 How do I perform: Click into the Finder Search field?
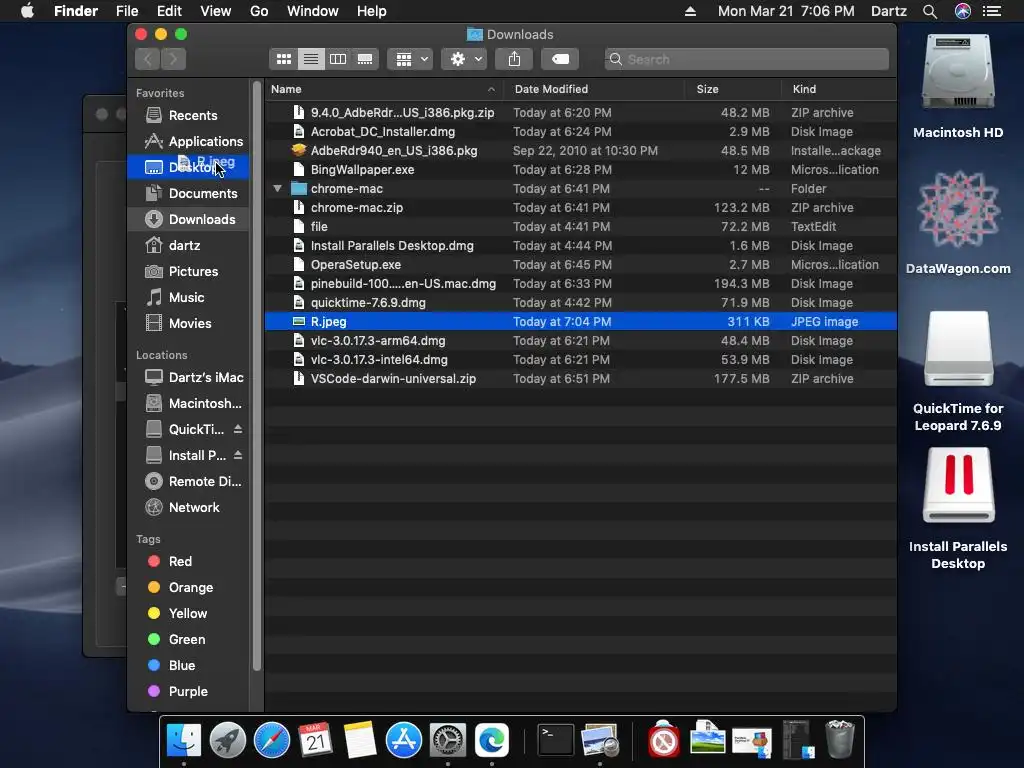point(746,59)
